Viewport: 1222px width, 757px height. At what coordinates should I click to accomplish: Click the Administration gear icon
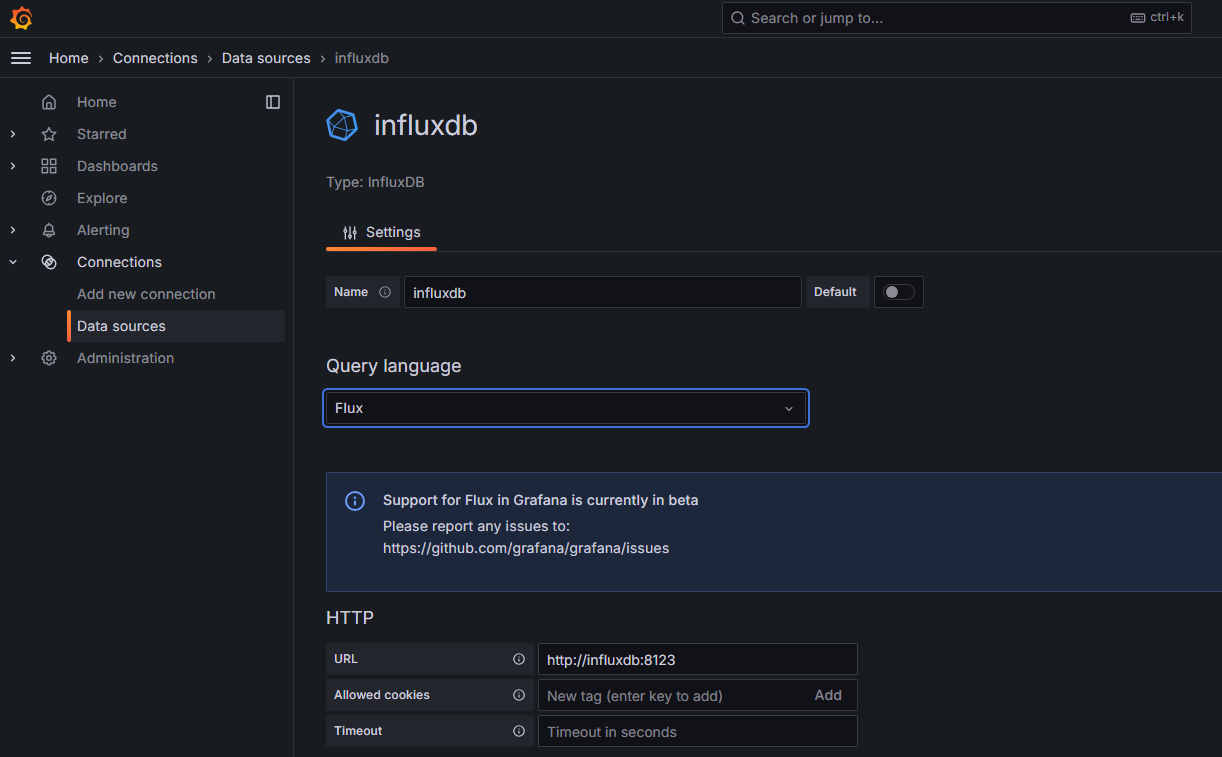[49, 358]
